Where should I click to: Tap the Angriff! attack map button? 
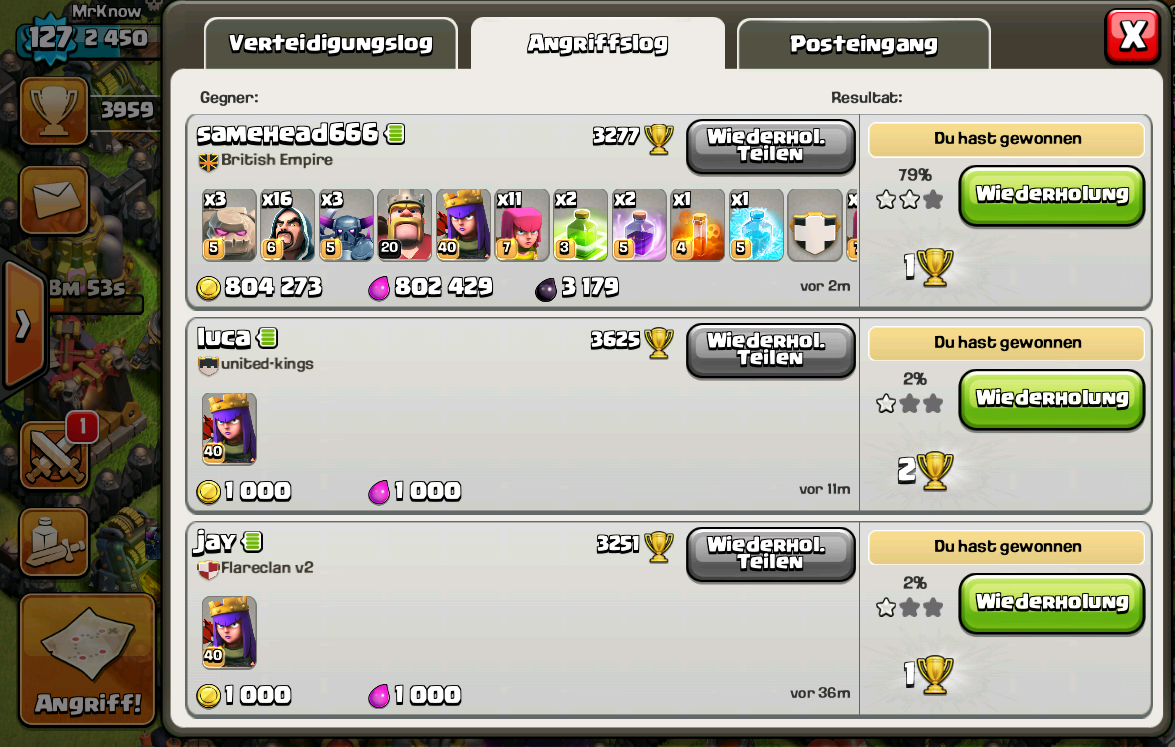[x=88, y=660]
